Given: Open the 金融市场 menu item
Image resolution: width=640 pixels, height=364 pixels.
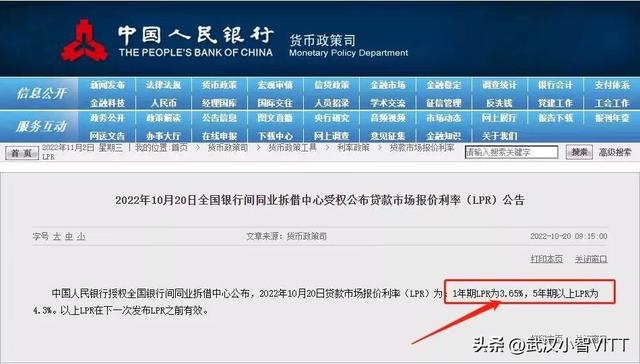Looking at the screenshot, I should (x=388, y=85).
